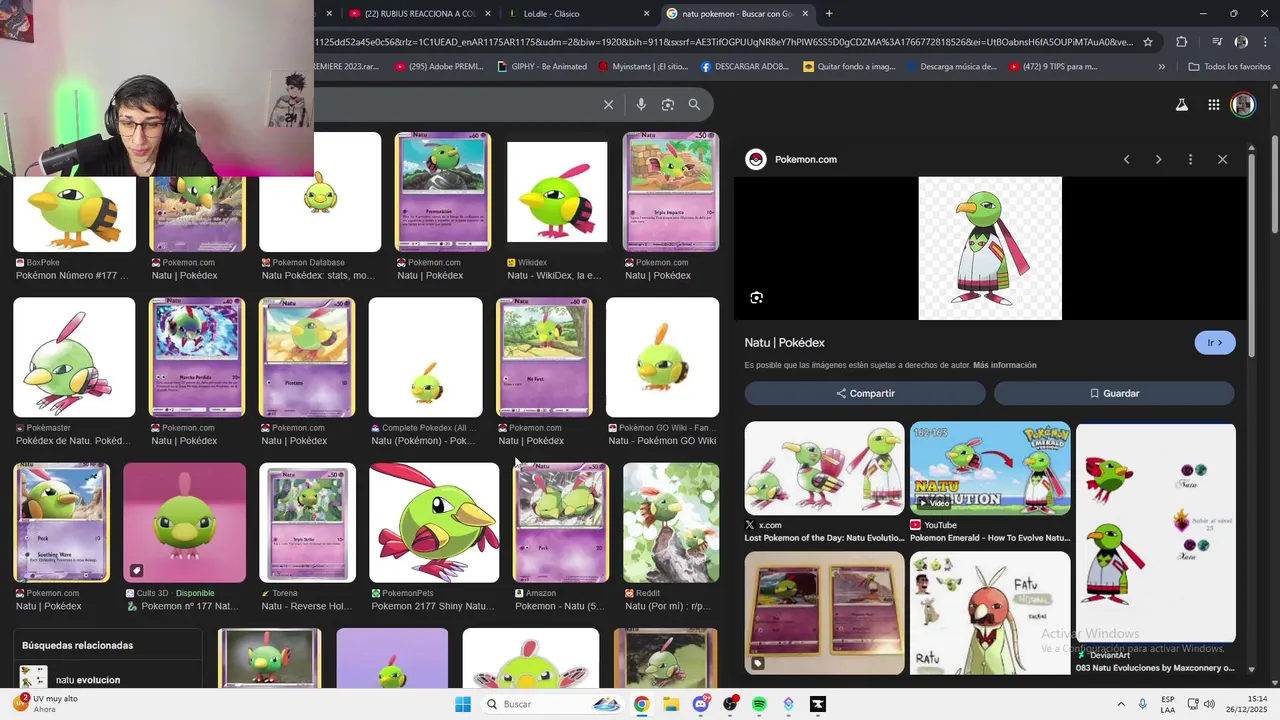The width and height of the screenshot is (1280, 720).
Task: Show the previous image in preview panel
Action: click(1127, 160)
